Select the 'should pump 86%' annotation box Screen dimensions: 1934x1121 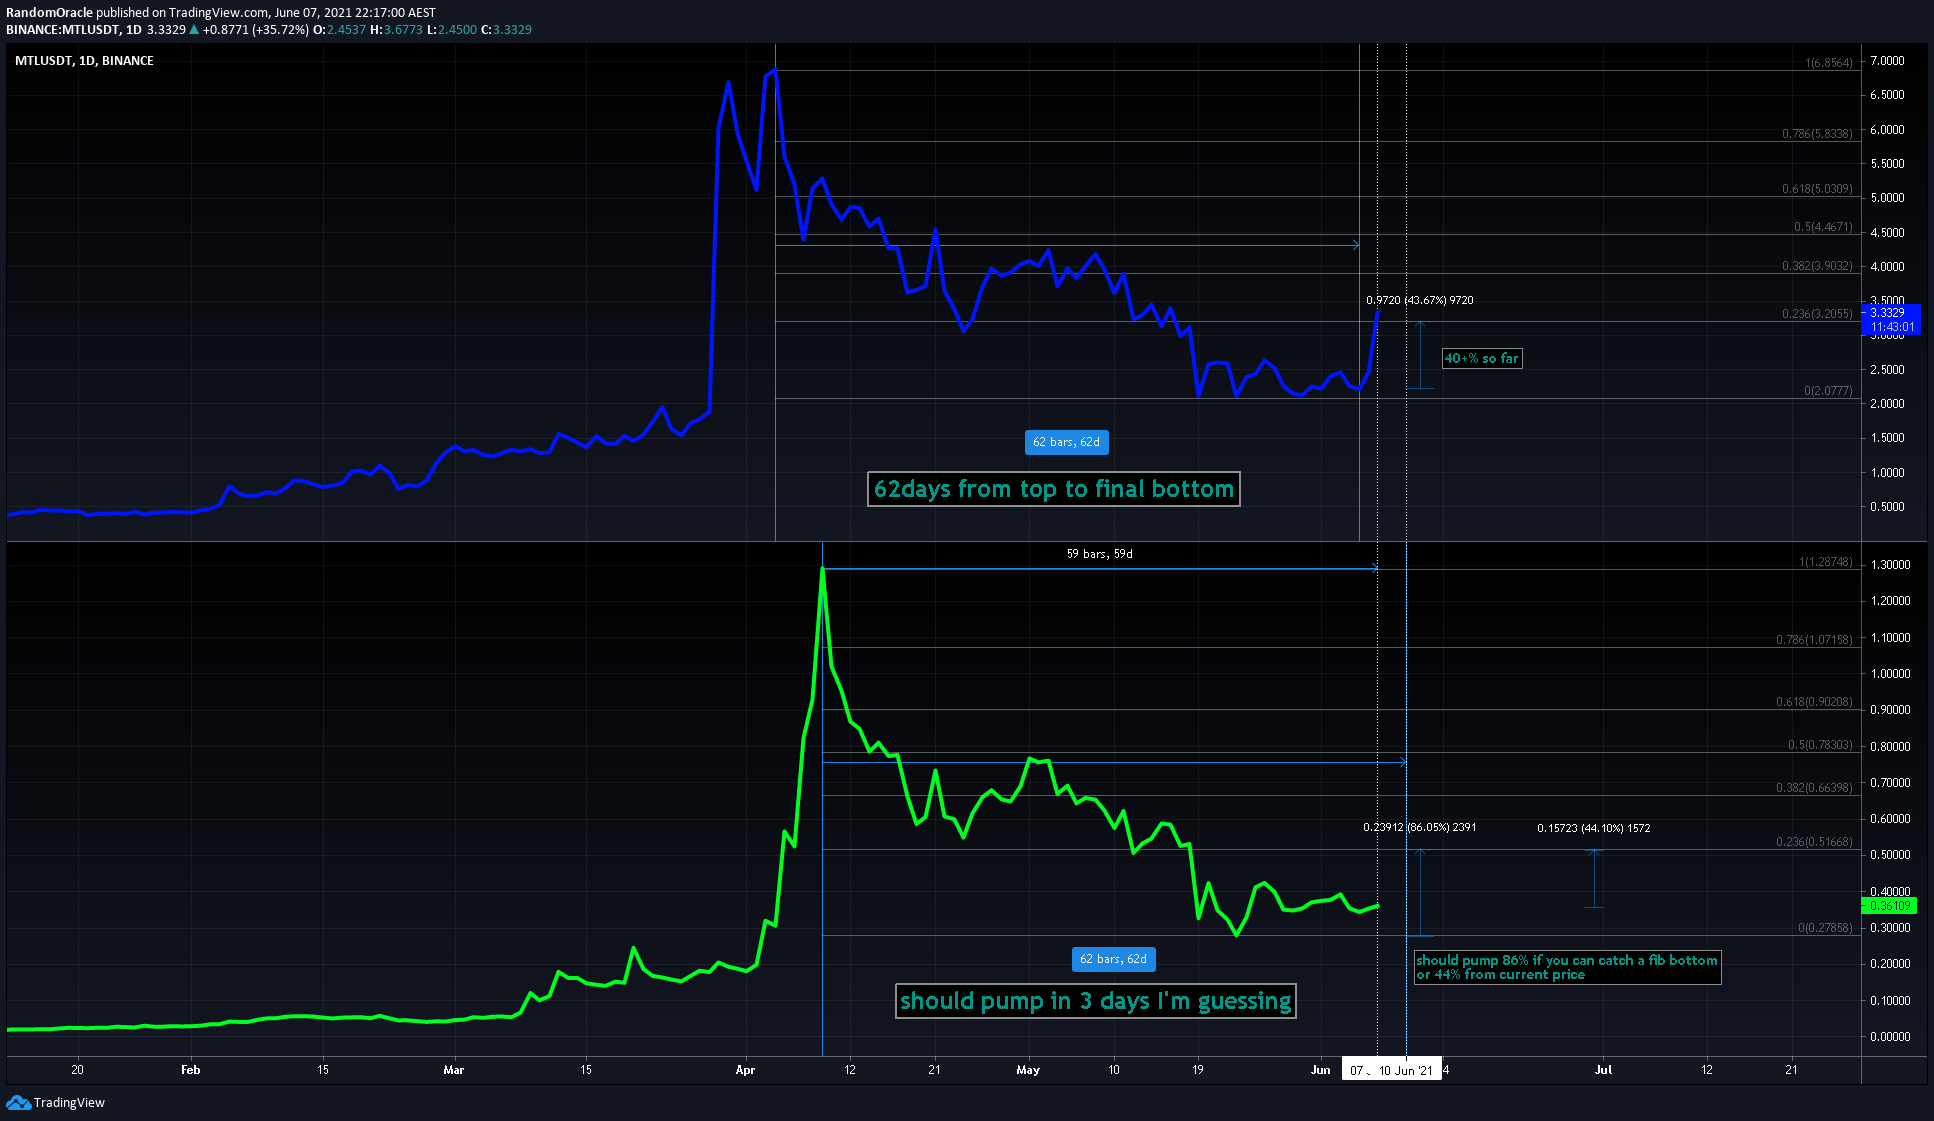[1567, 967]
